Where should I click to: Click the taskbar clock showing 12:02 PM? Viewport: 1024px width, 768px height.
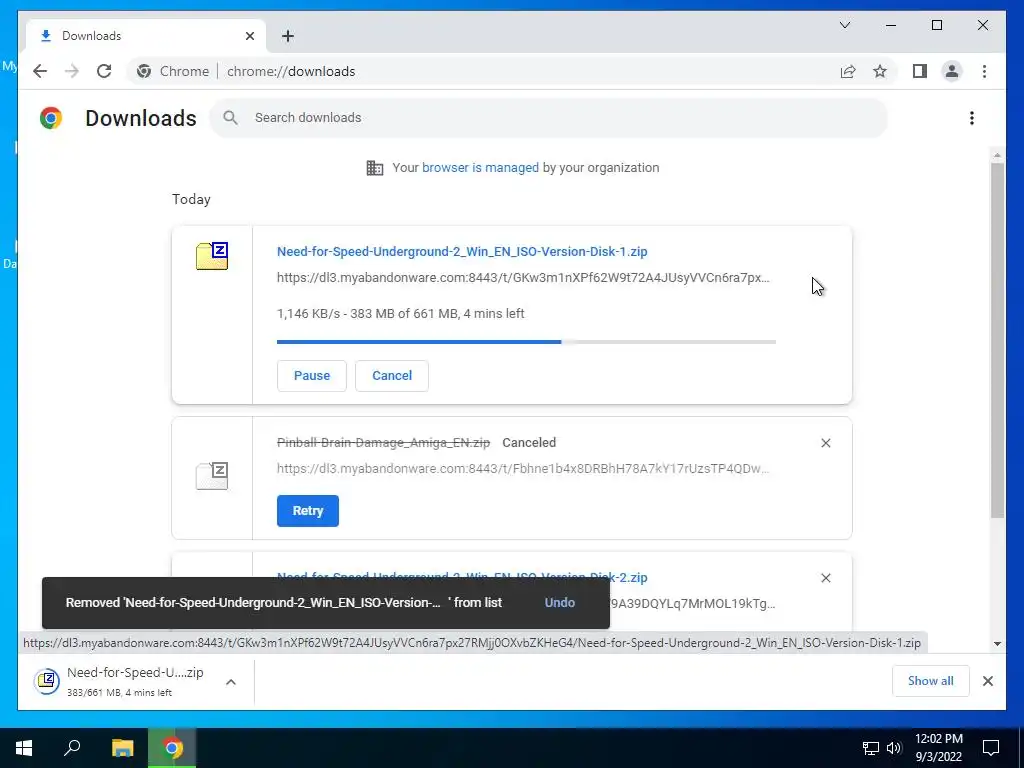click(938, 748)
